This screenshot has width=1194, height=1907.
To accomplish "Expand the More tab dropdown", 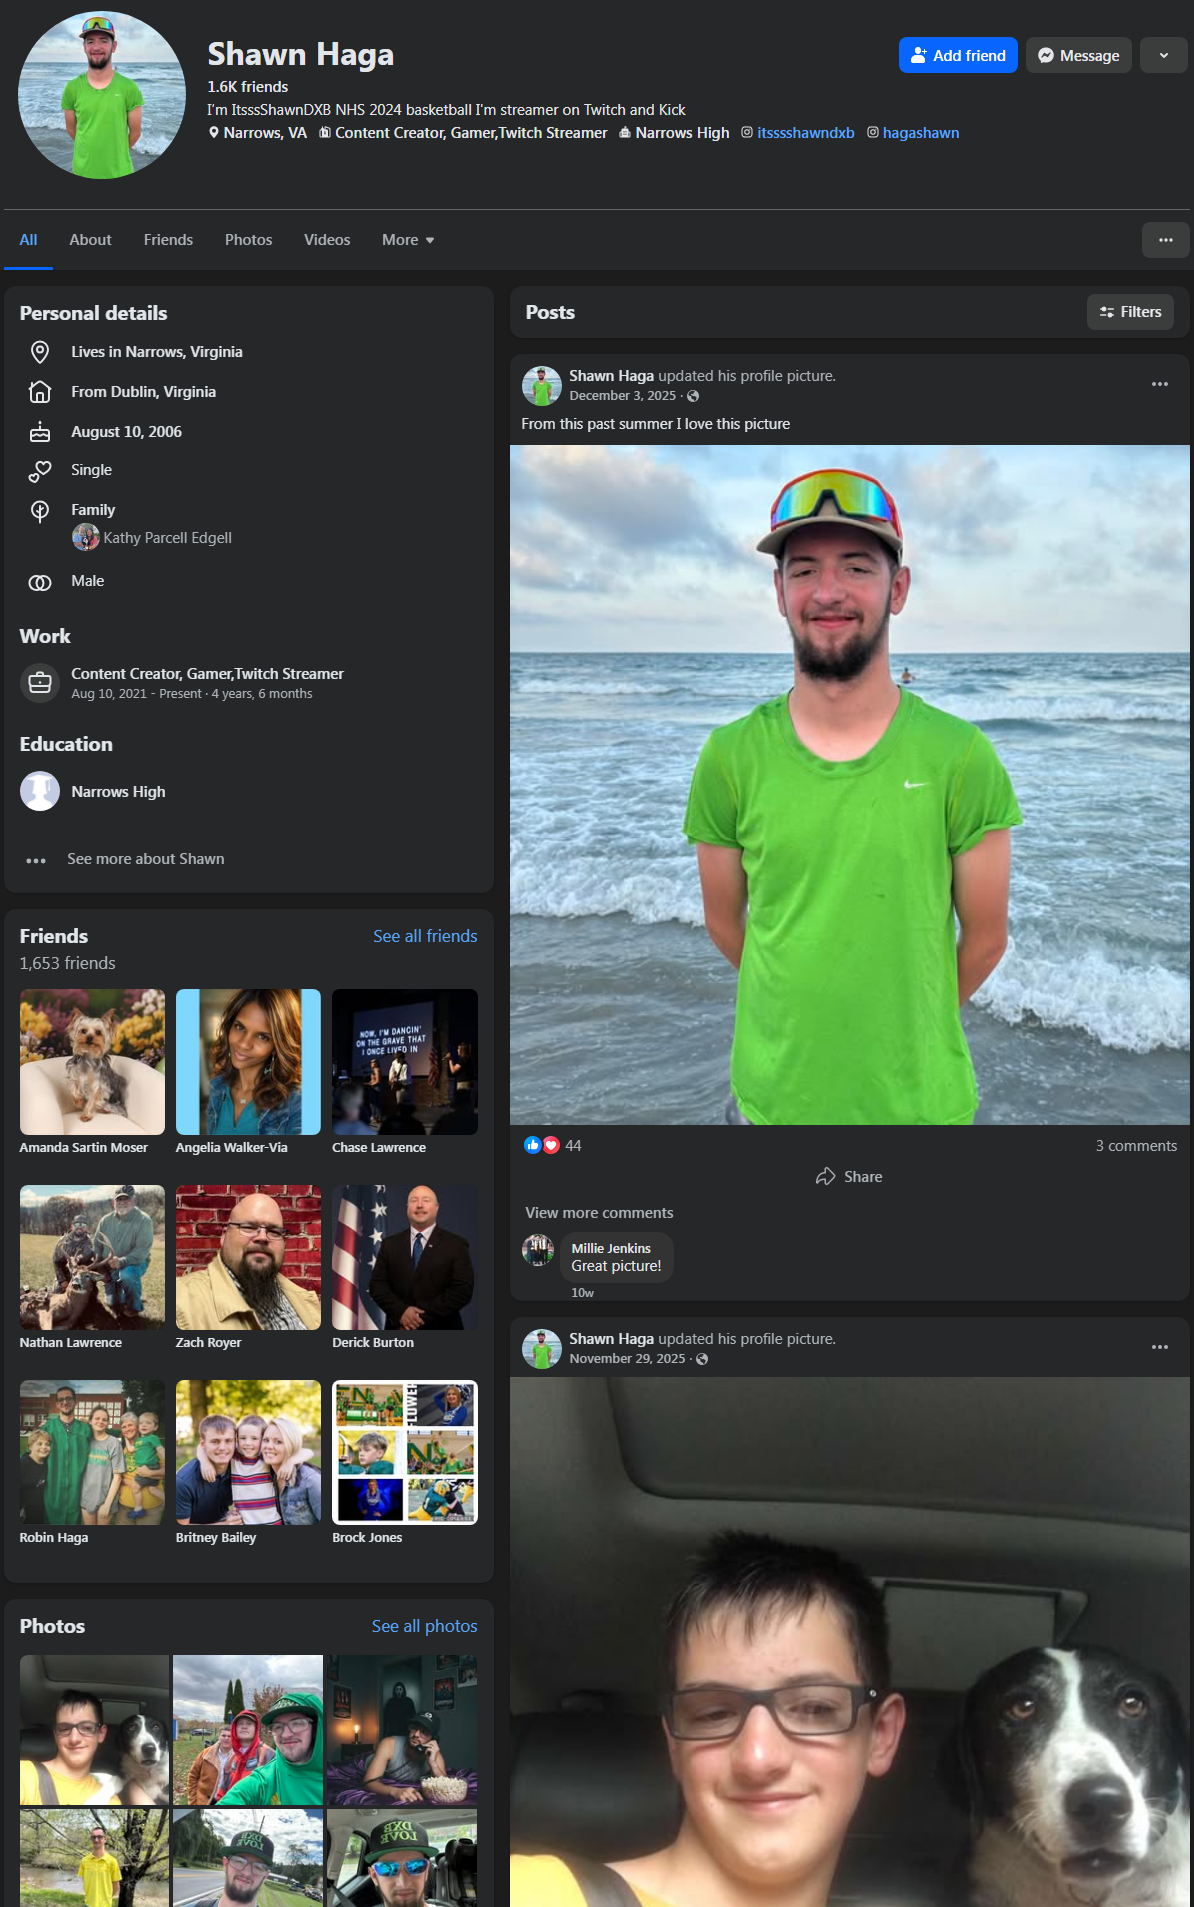I will (x=408, y=240).
